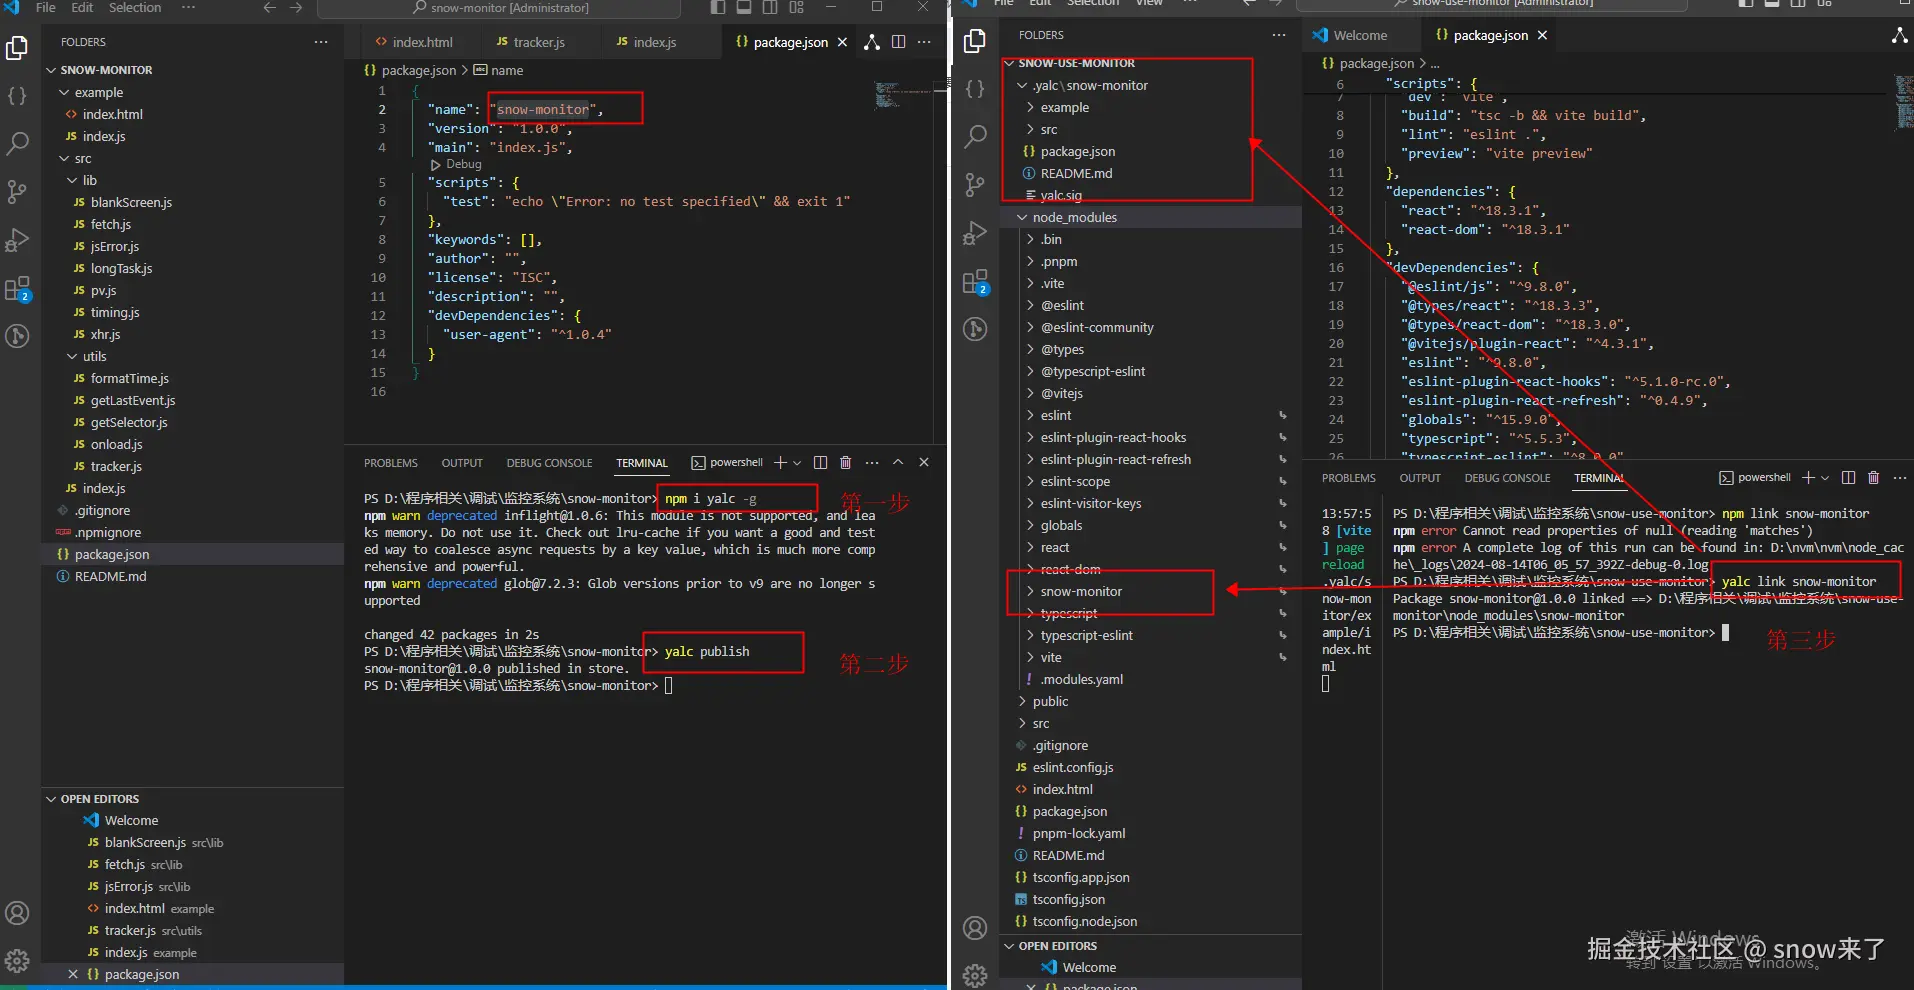This screenshot has width=1914, height=990.
Task: Open Source Control in left activity bar
Action: pos(17,191)
